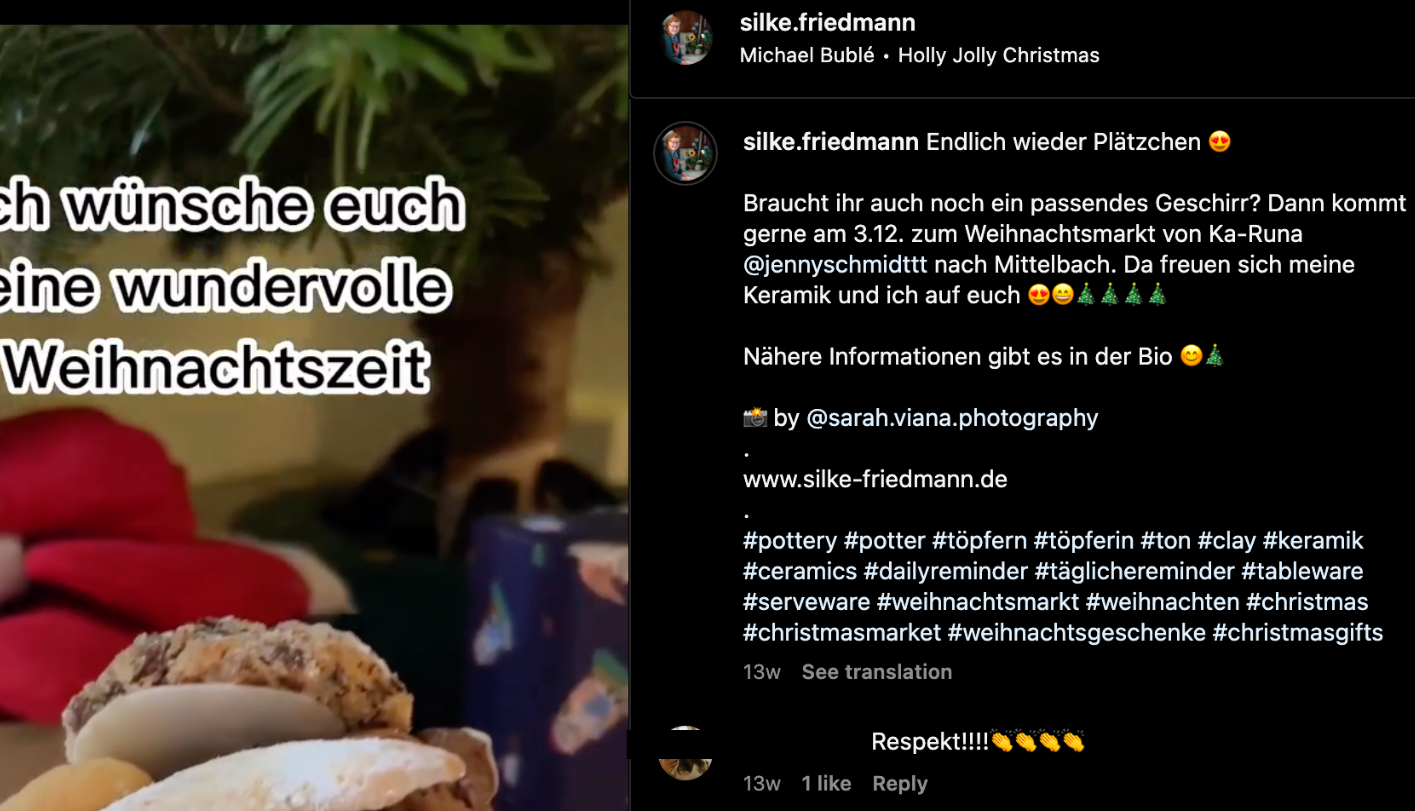The image size is (1415, 811).
Task: Open the commenter's avatar next to Respekt
Action: coord(686,753)
